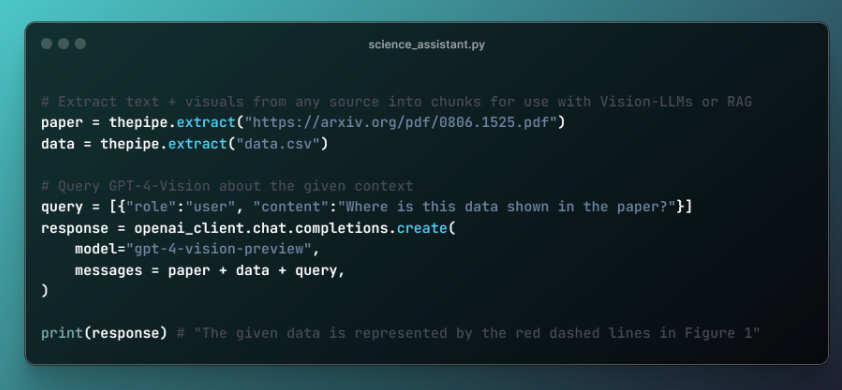This screenshot has height=390, width=842.
Task: Click the messages = paper + data line
Action: 209,270
